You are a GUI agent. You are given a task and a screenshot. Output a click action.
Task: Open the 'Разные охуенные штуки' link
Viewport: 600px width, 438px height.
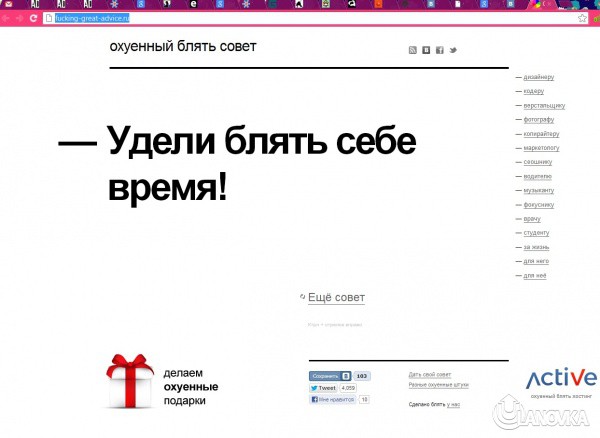438,385
